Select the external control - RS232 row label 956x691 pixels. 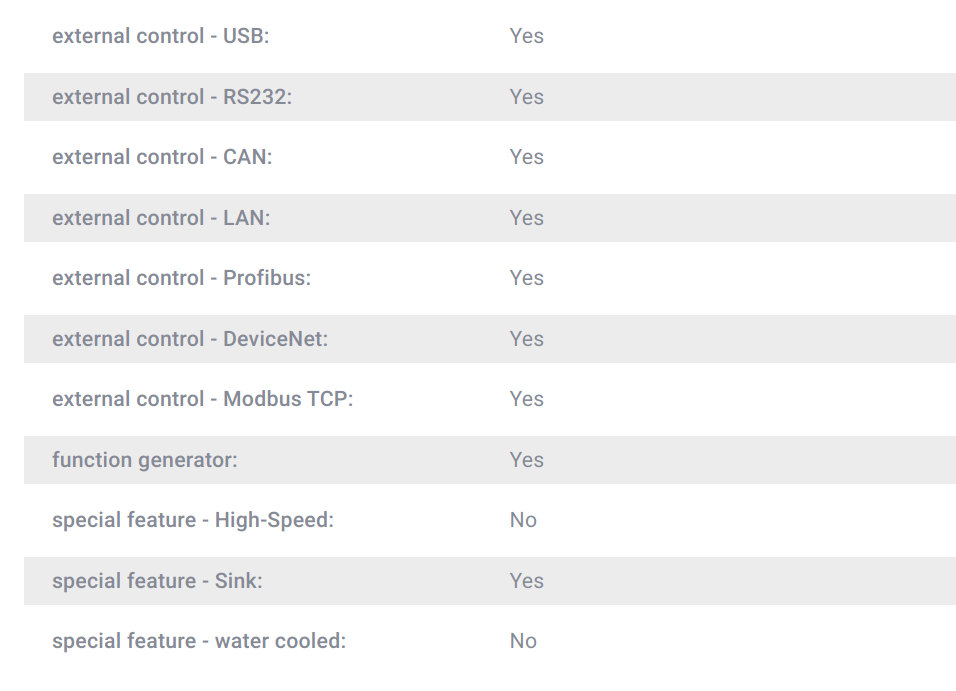[x=172, y=97]
